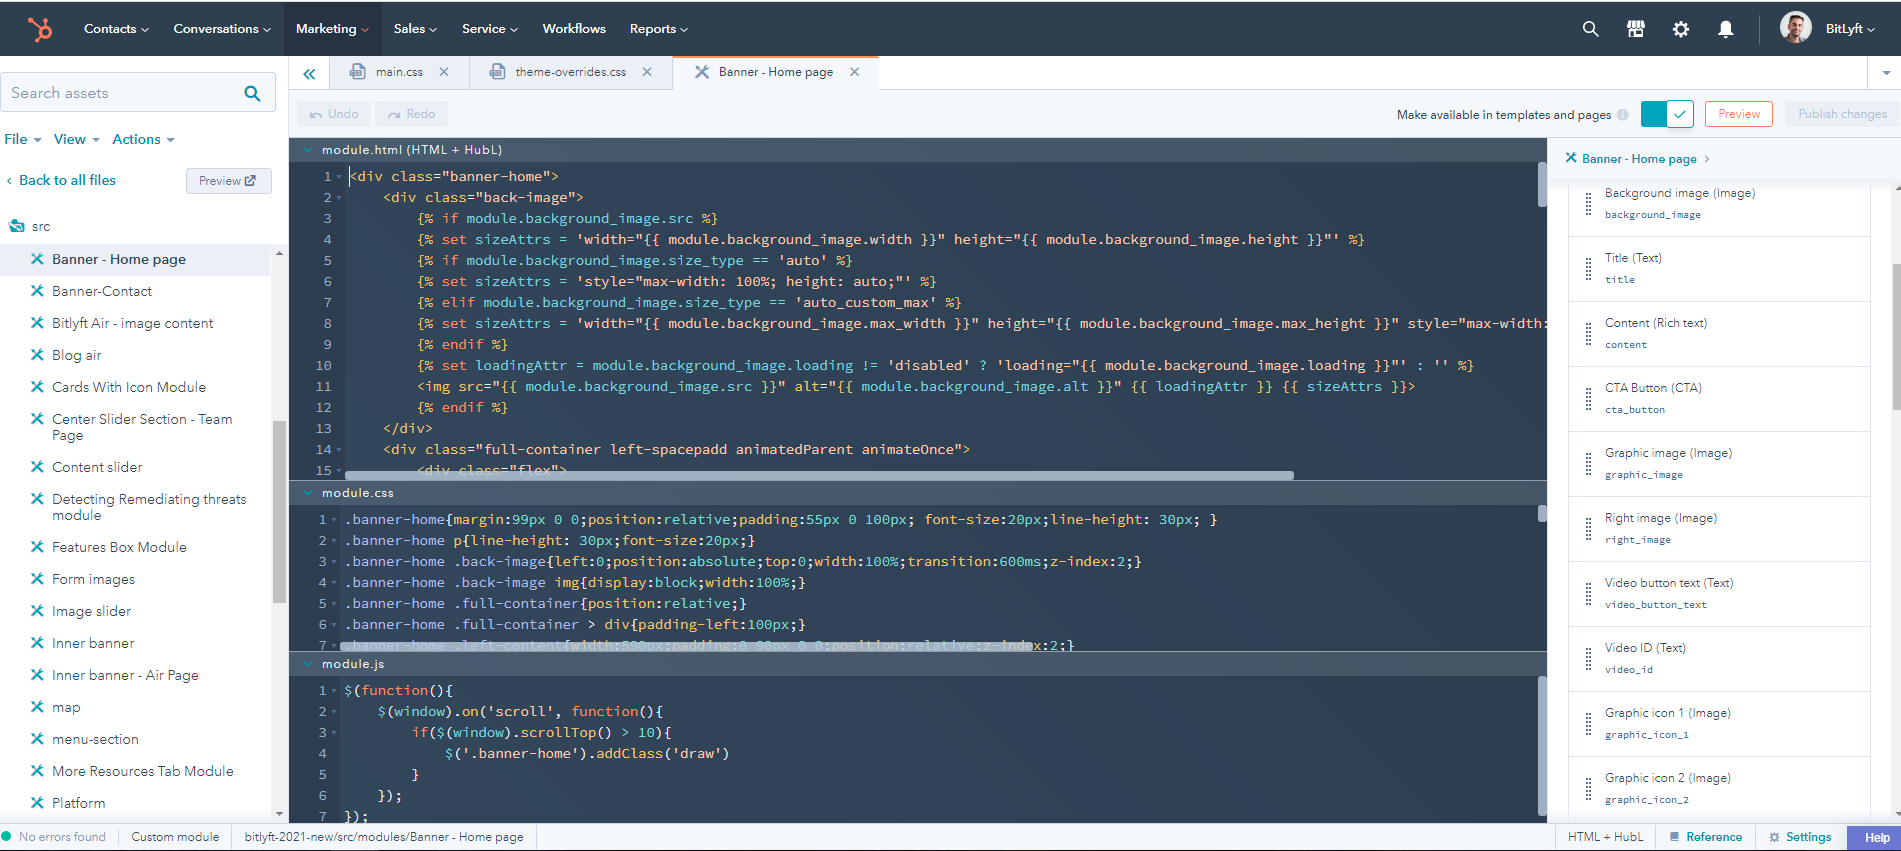The height and width of the screenshot is (851, 1901).
Task: Click the HubSpot sprocket logo
Action: (x=40, y=29)
